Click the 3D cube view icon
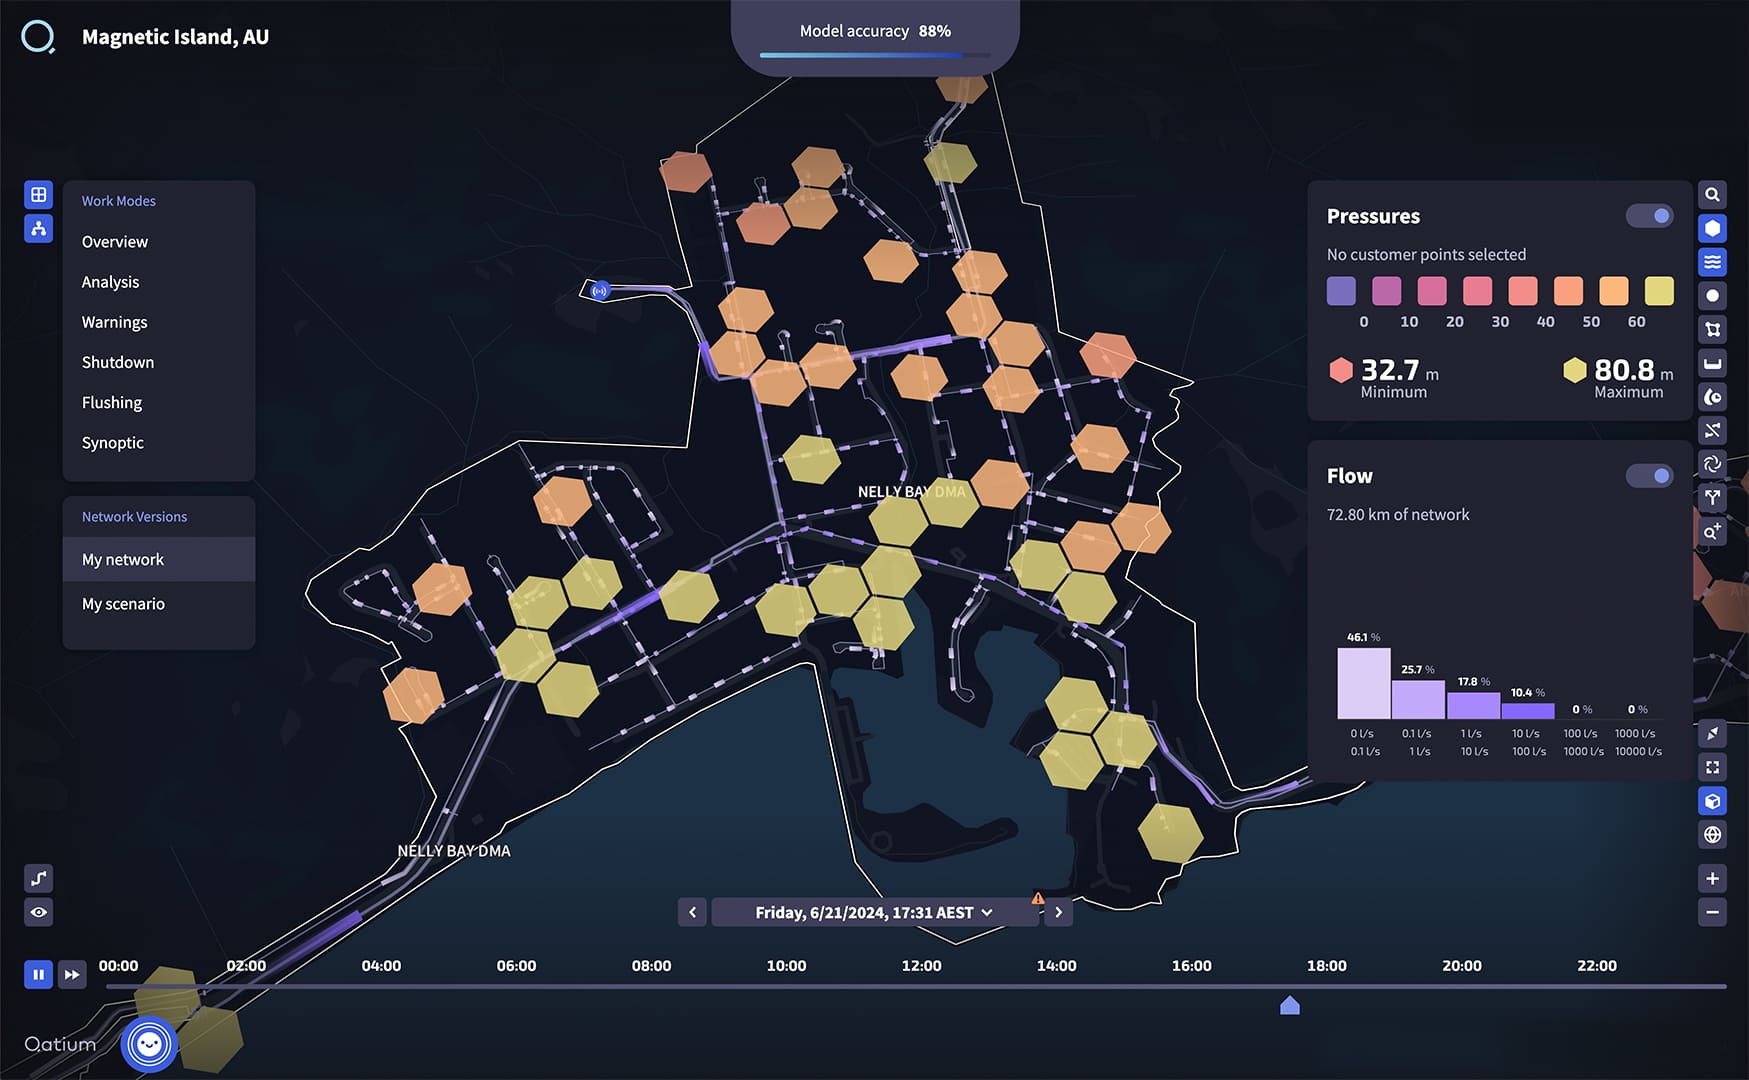This screenshot has width=1749, height=1080. (x=1712, y=801)
